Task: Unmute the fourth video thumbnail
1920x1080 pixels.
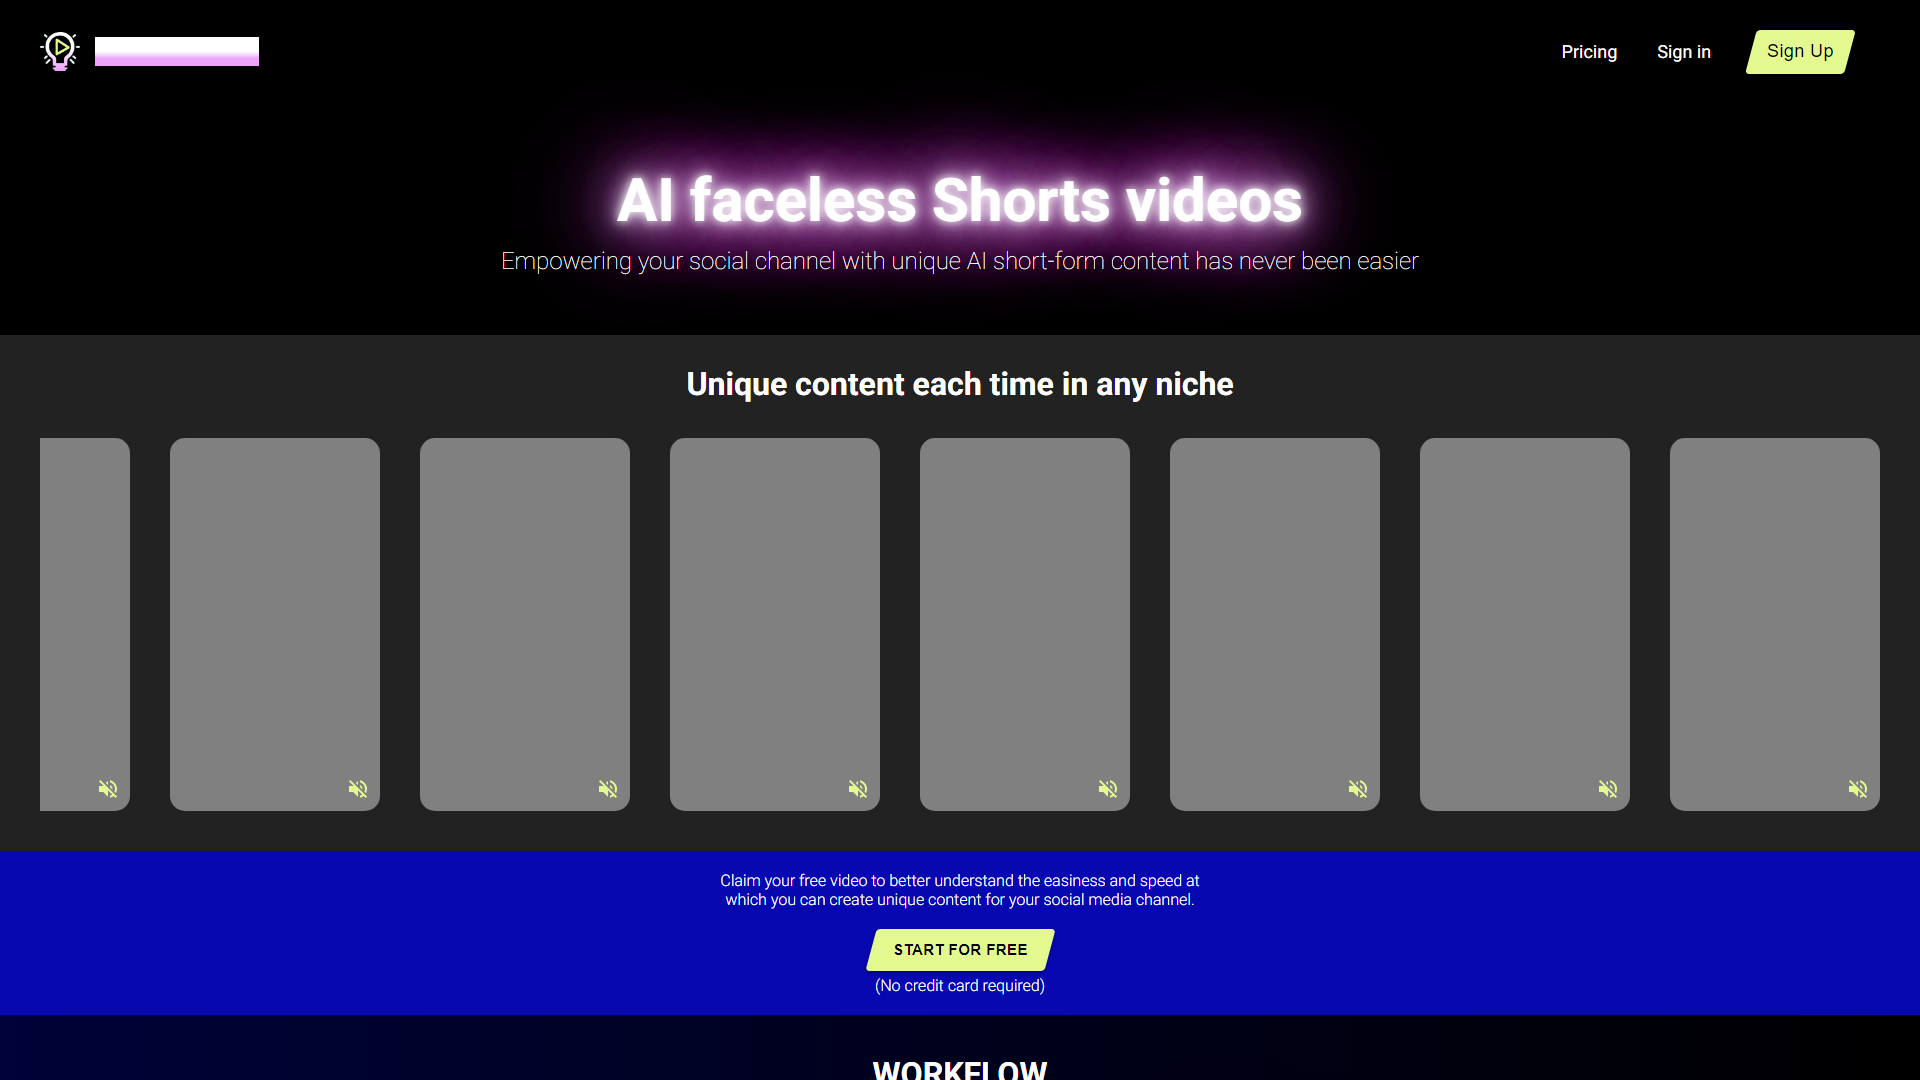Action: pyautogui.click(x=858, y=789)
